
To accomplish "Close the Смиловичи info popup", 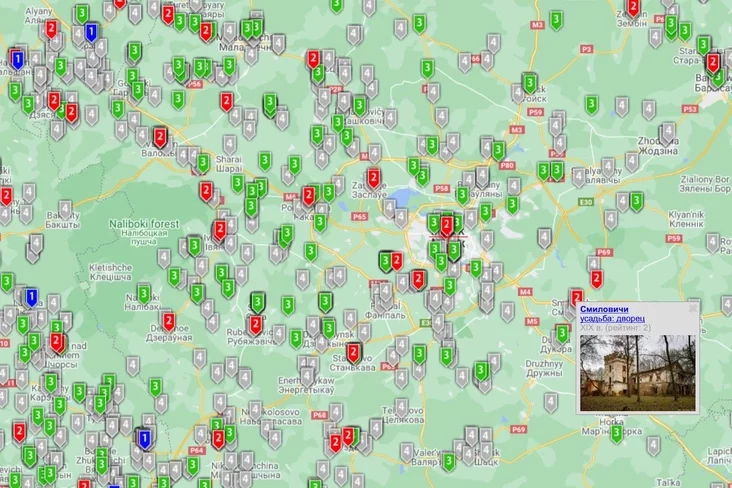I will (x=692, y=309).
